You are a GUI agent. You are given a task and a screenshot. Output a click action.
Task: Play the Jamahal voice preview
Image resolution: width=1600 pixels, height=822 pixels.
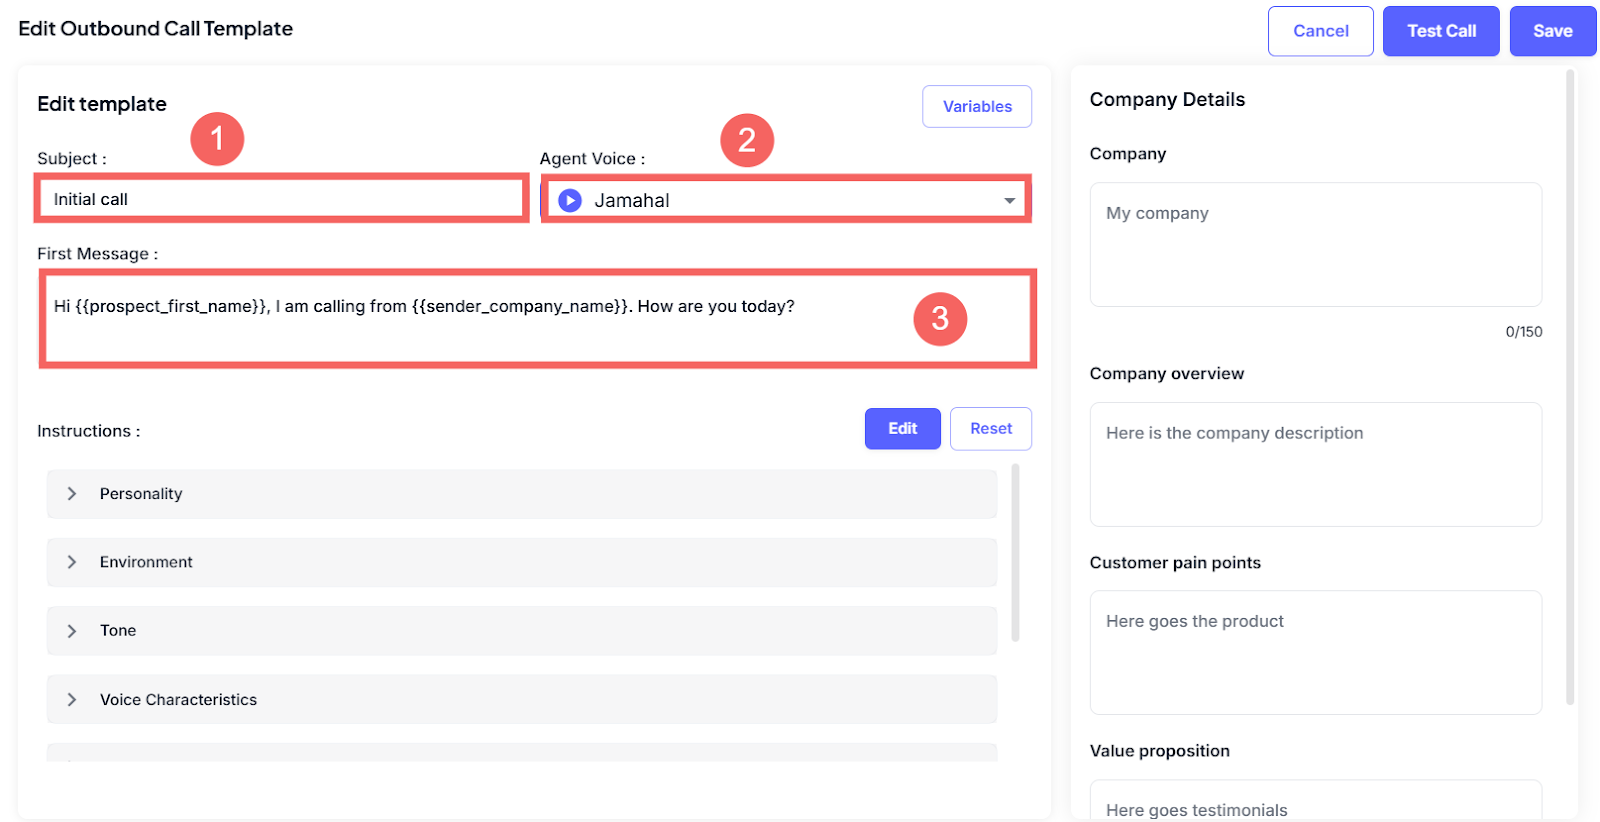click(x=570, y=200)
